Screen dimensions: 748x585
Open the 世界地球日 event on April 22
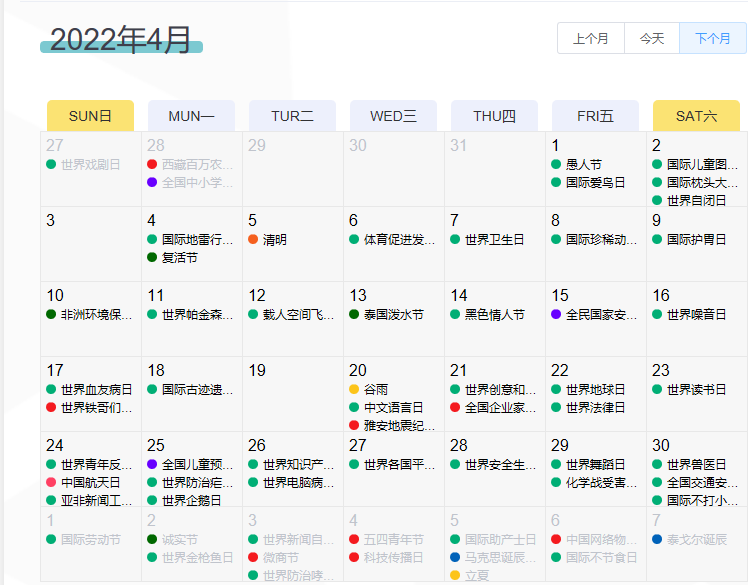(595, 389)
